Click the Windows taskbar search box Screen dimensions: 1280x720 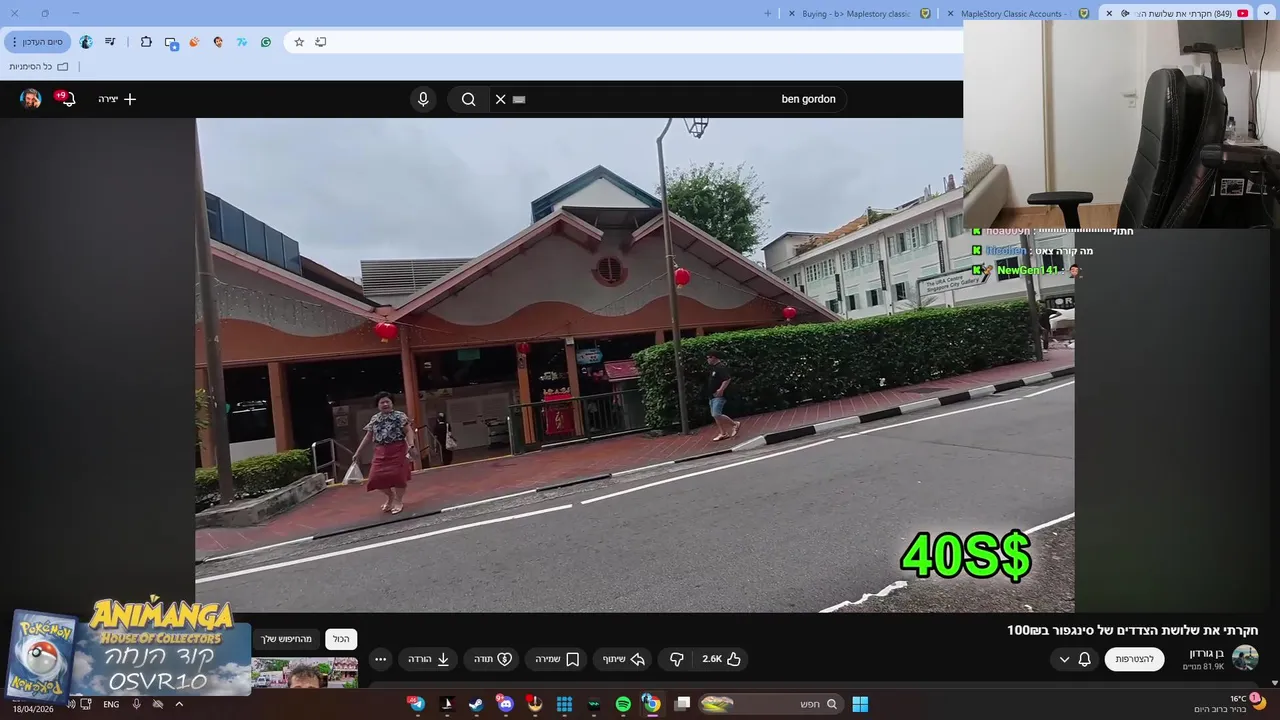tap(770, 704)
